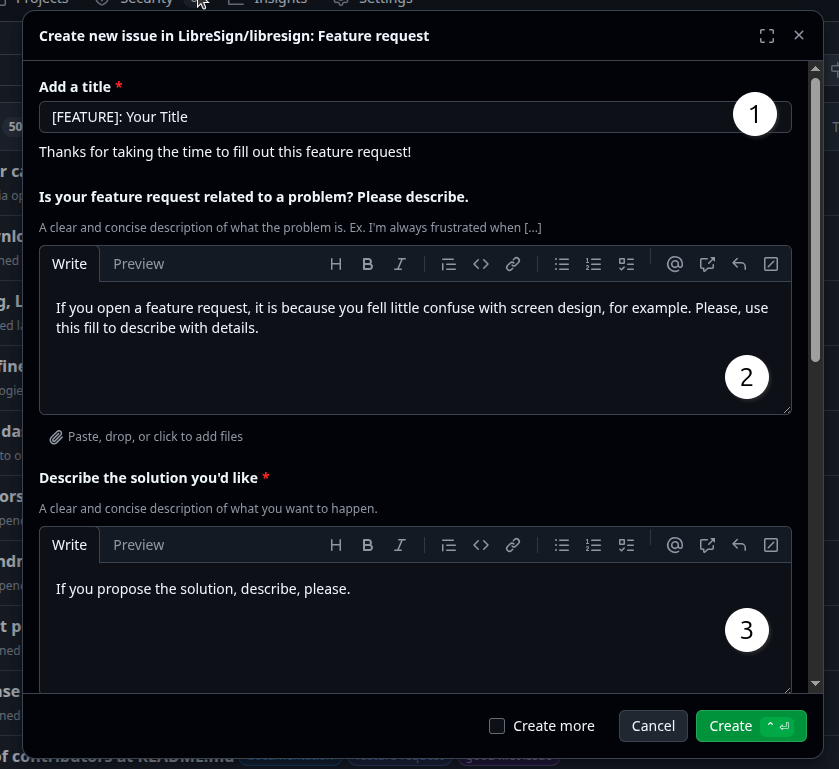Click into the solution description text area

click(415, 628)
